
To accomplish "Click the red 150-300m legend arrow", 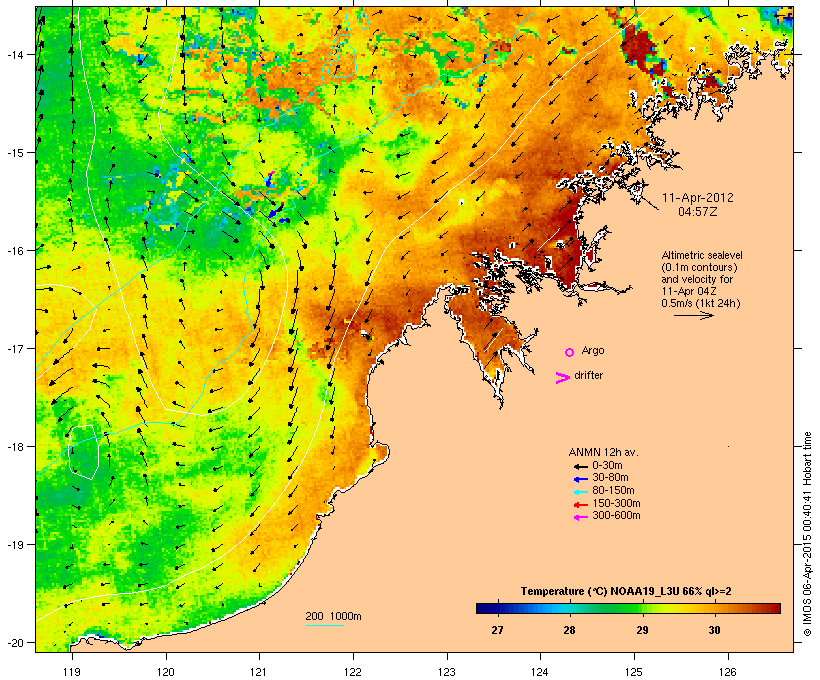I will [x=581, y=505].
